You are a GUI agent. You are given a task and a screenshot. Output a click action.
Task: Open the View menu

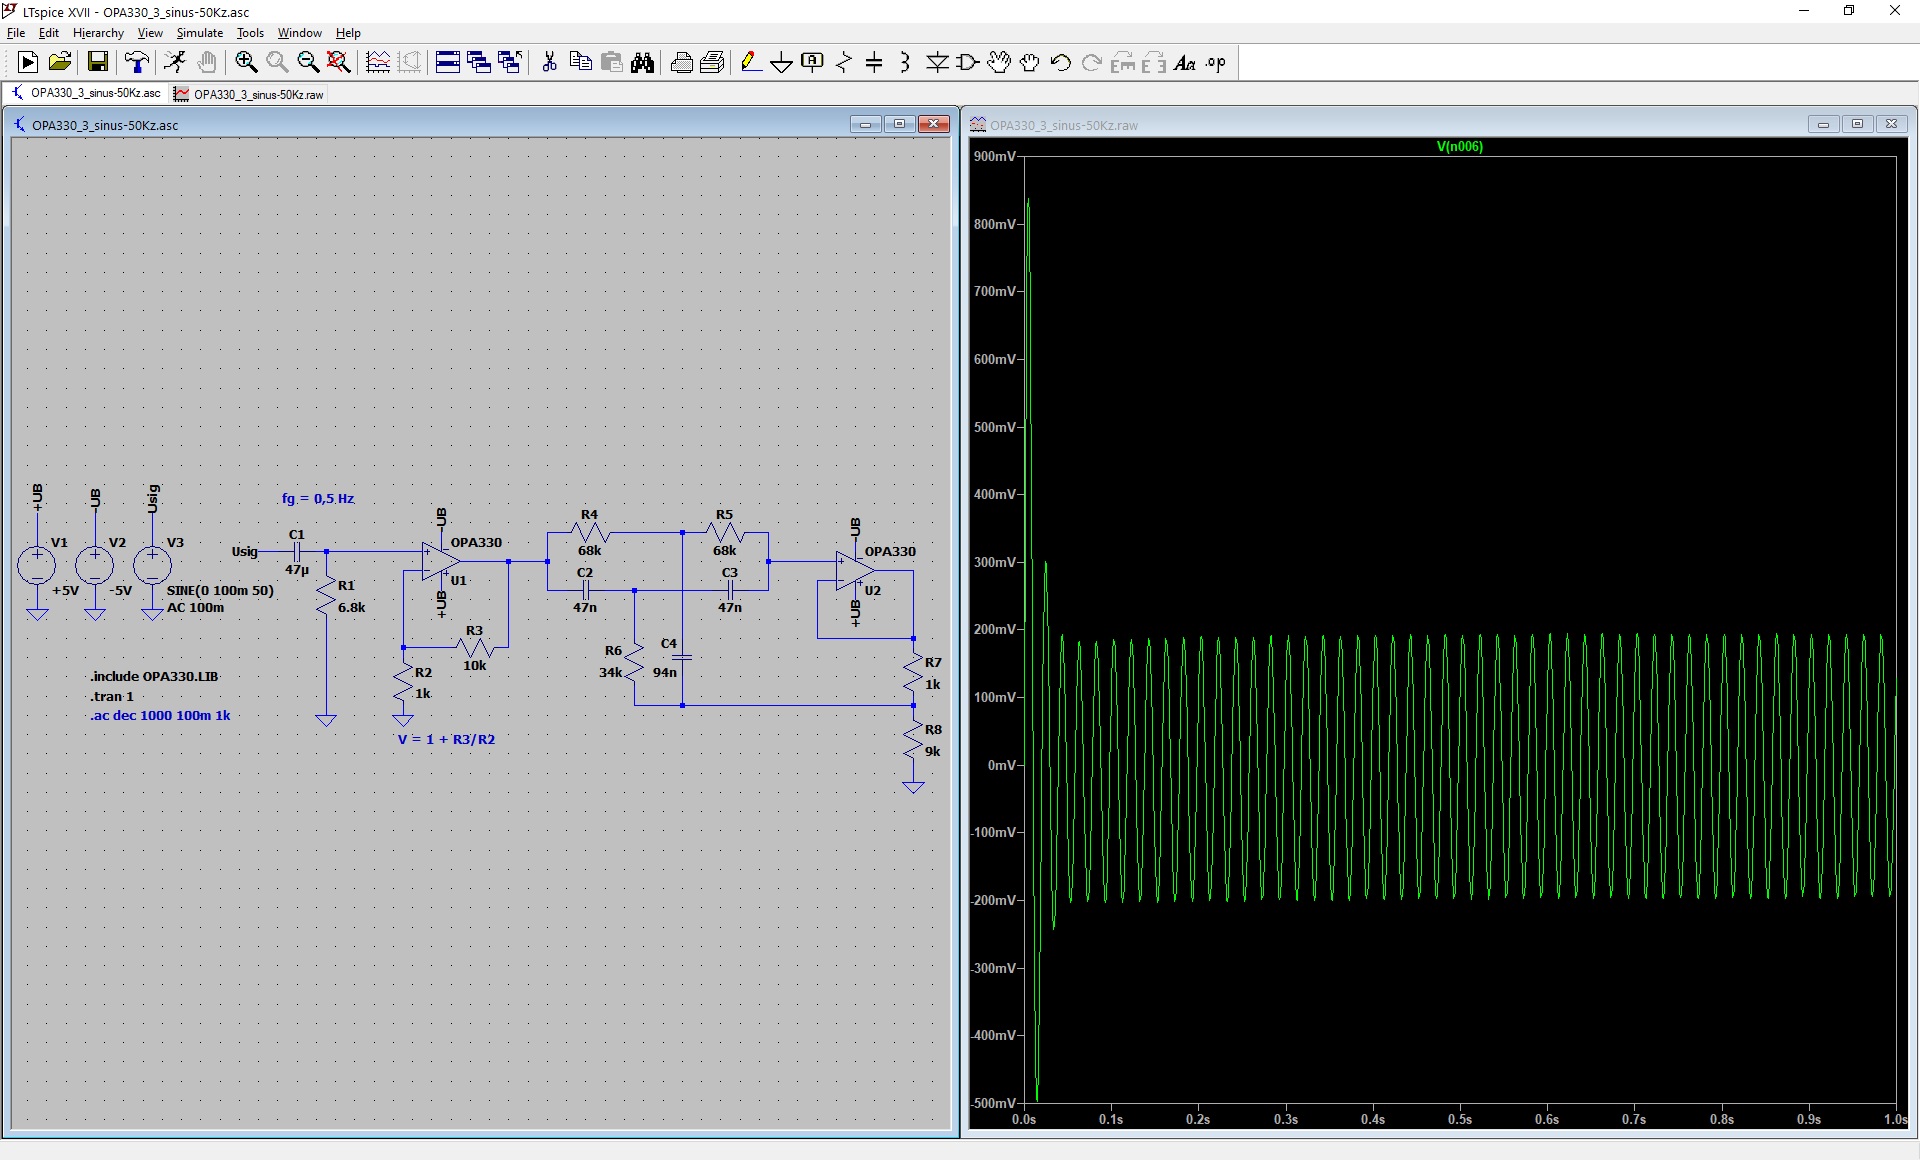(150, 33)
